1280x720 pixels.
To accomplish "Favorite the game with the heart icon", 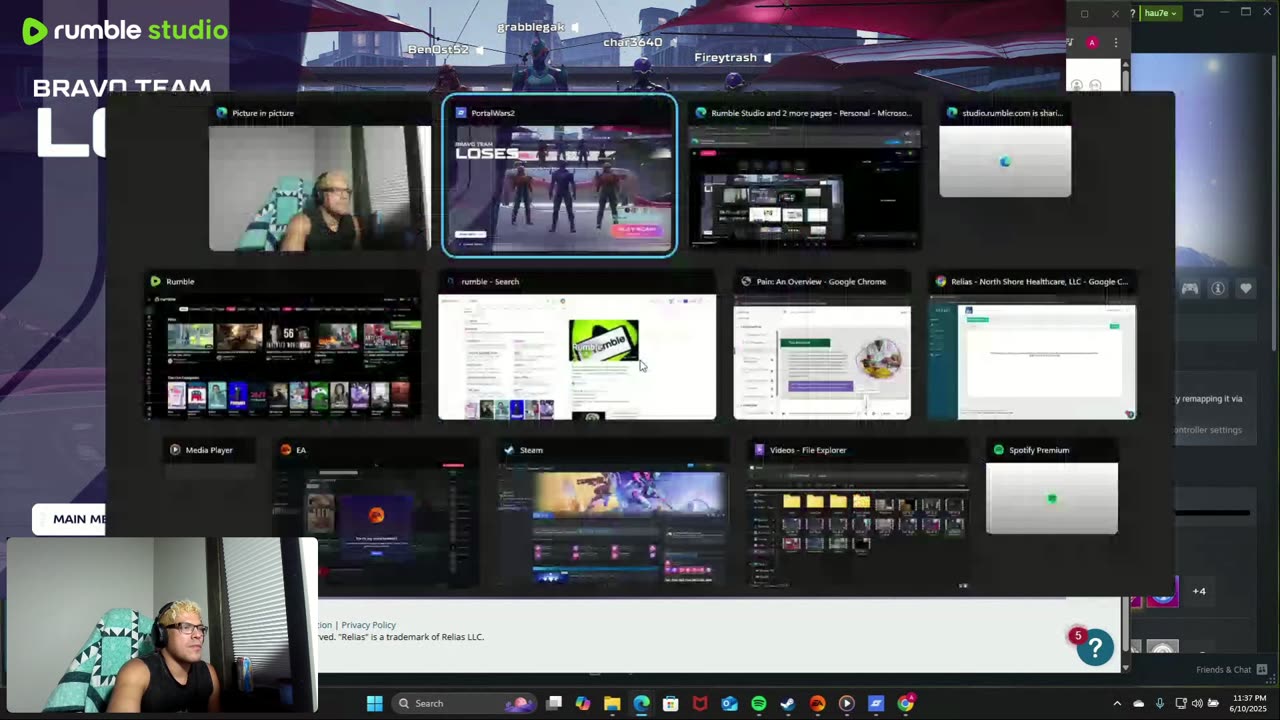I will [x=1246, y=289].
